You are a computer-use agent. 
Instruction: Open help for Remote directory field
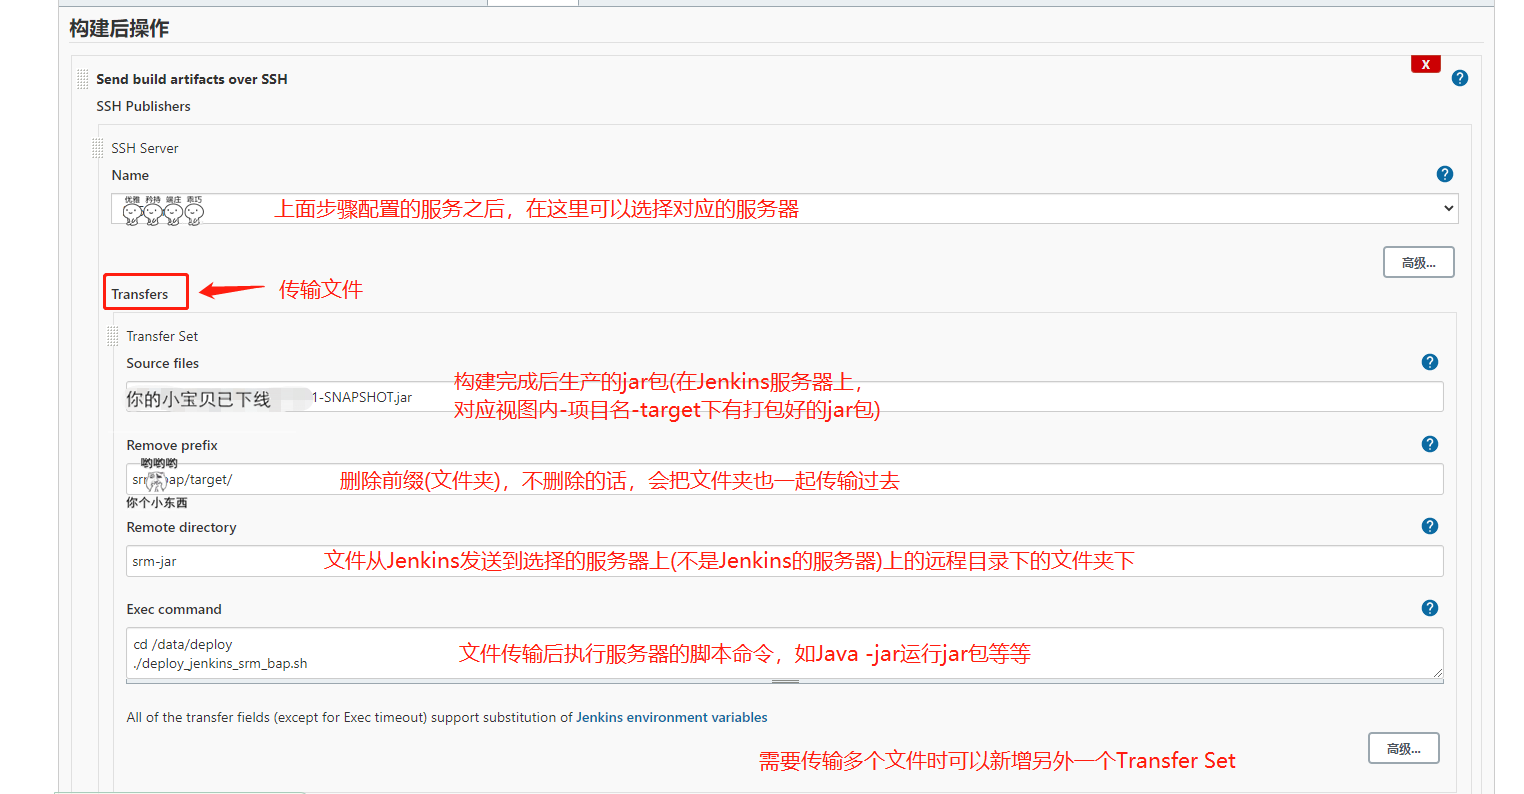(1430, 526)
